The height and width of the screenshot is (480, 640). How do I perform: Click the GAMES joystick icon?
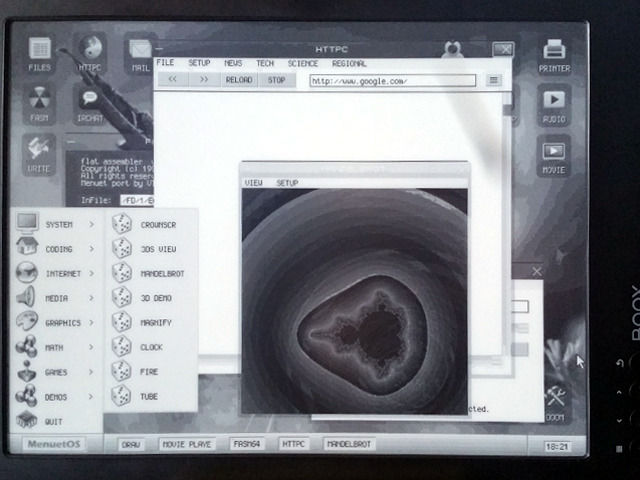(27, 371)
